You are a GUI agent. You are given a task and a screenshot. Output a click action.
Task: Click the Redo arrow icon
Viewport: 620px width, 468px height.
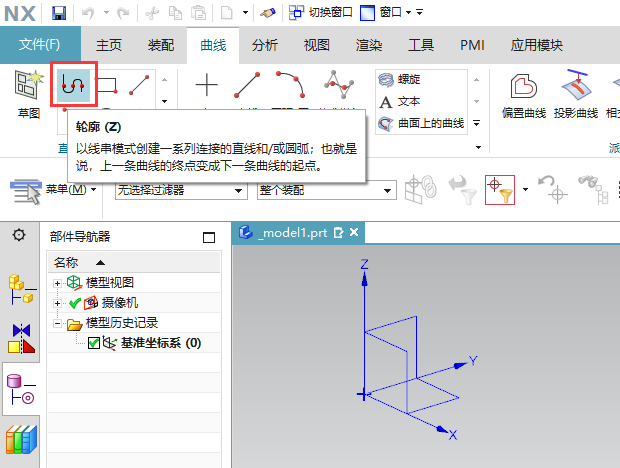(x=123, y=13)
